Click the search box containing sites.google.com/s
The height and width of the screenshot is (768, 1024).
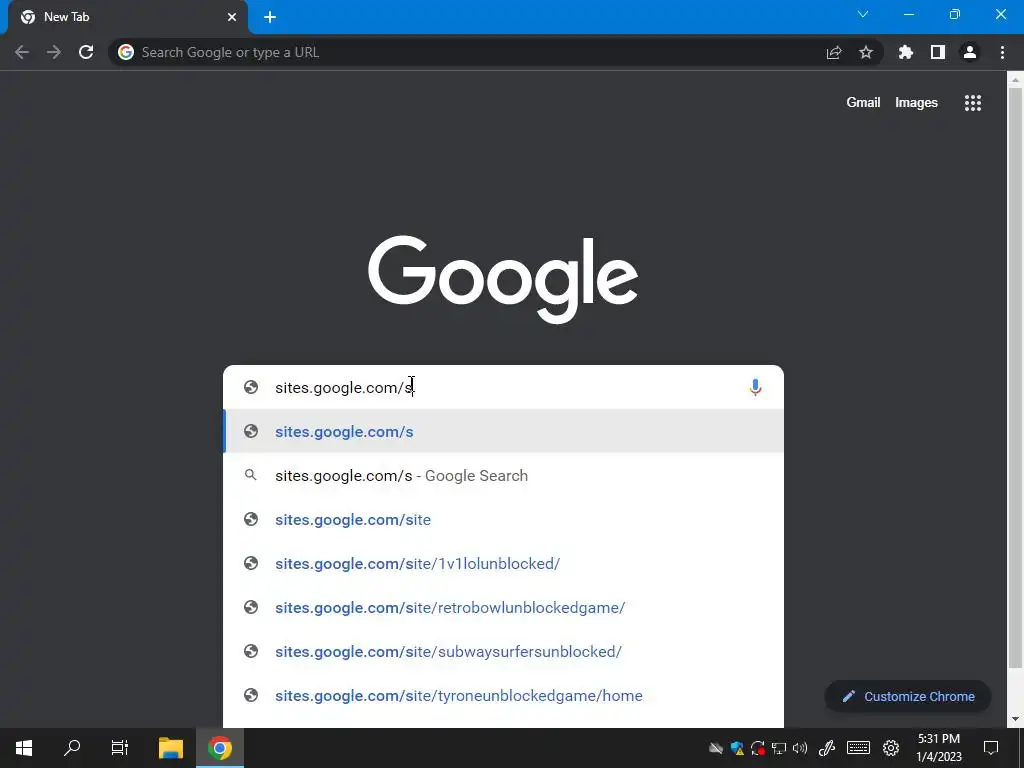coord(503,387)
